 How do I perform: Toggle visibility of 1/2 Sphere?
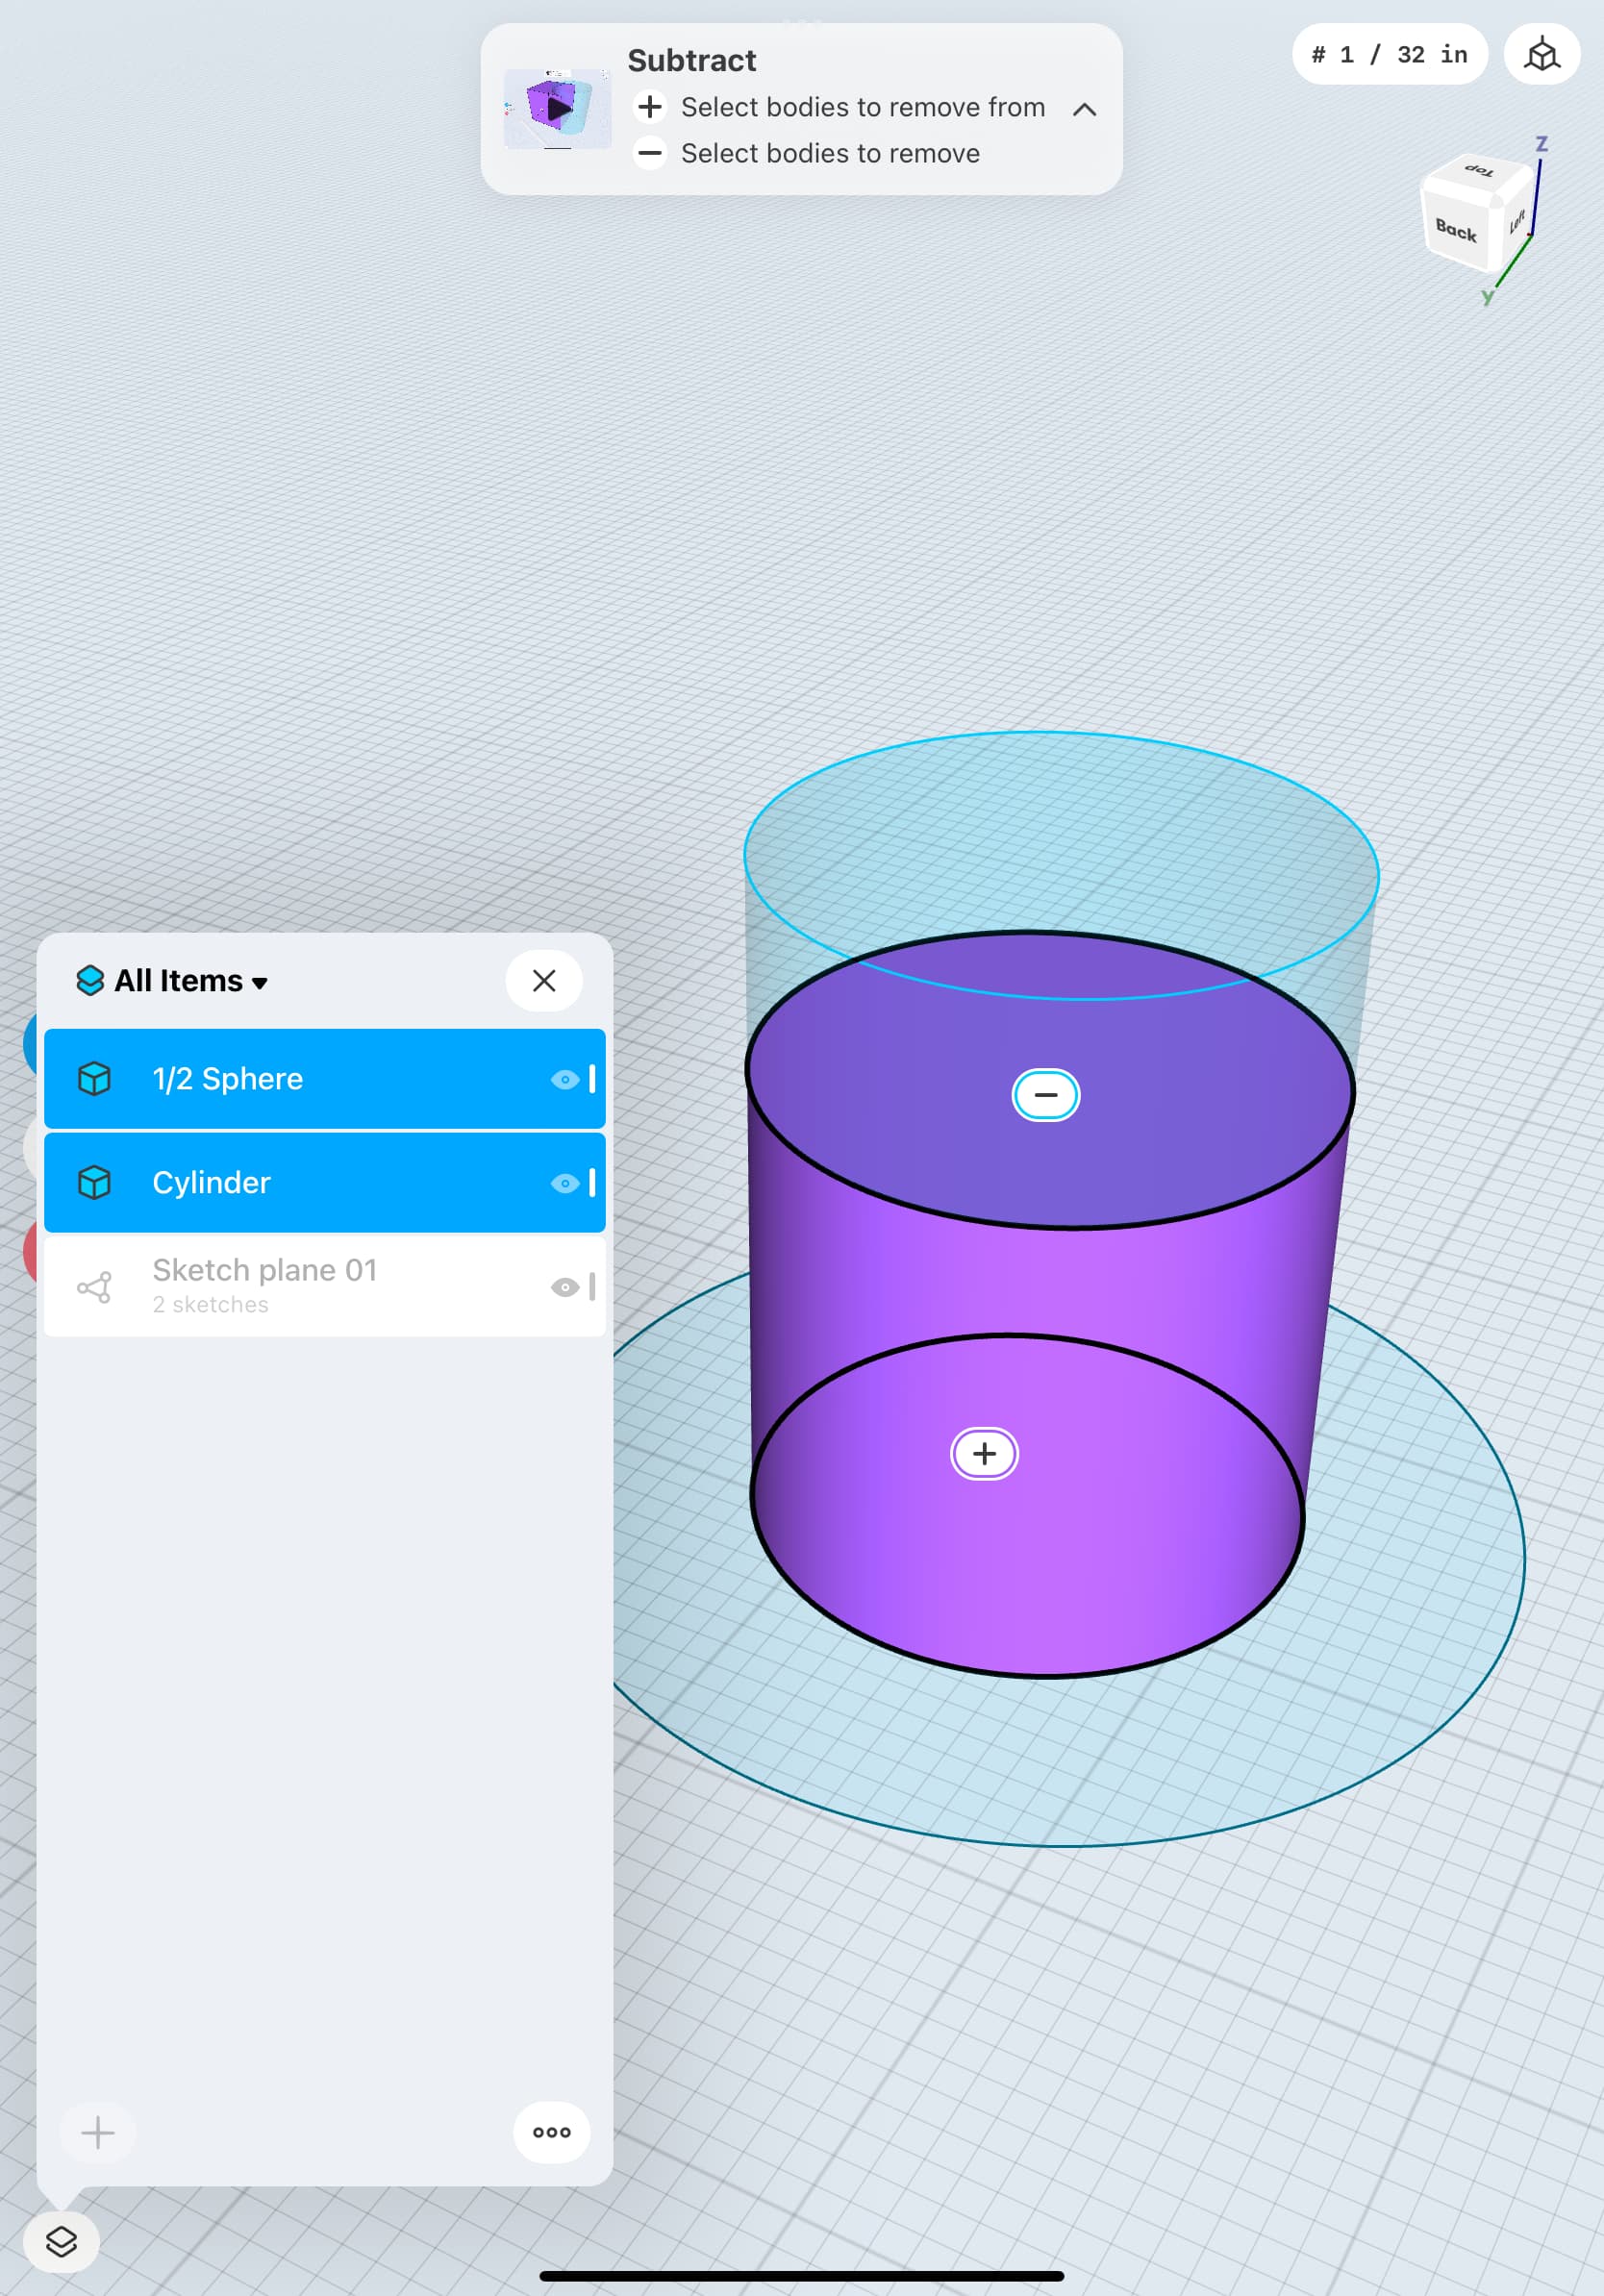[x=565, y=1080]
